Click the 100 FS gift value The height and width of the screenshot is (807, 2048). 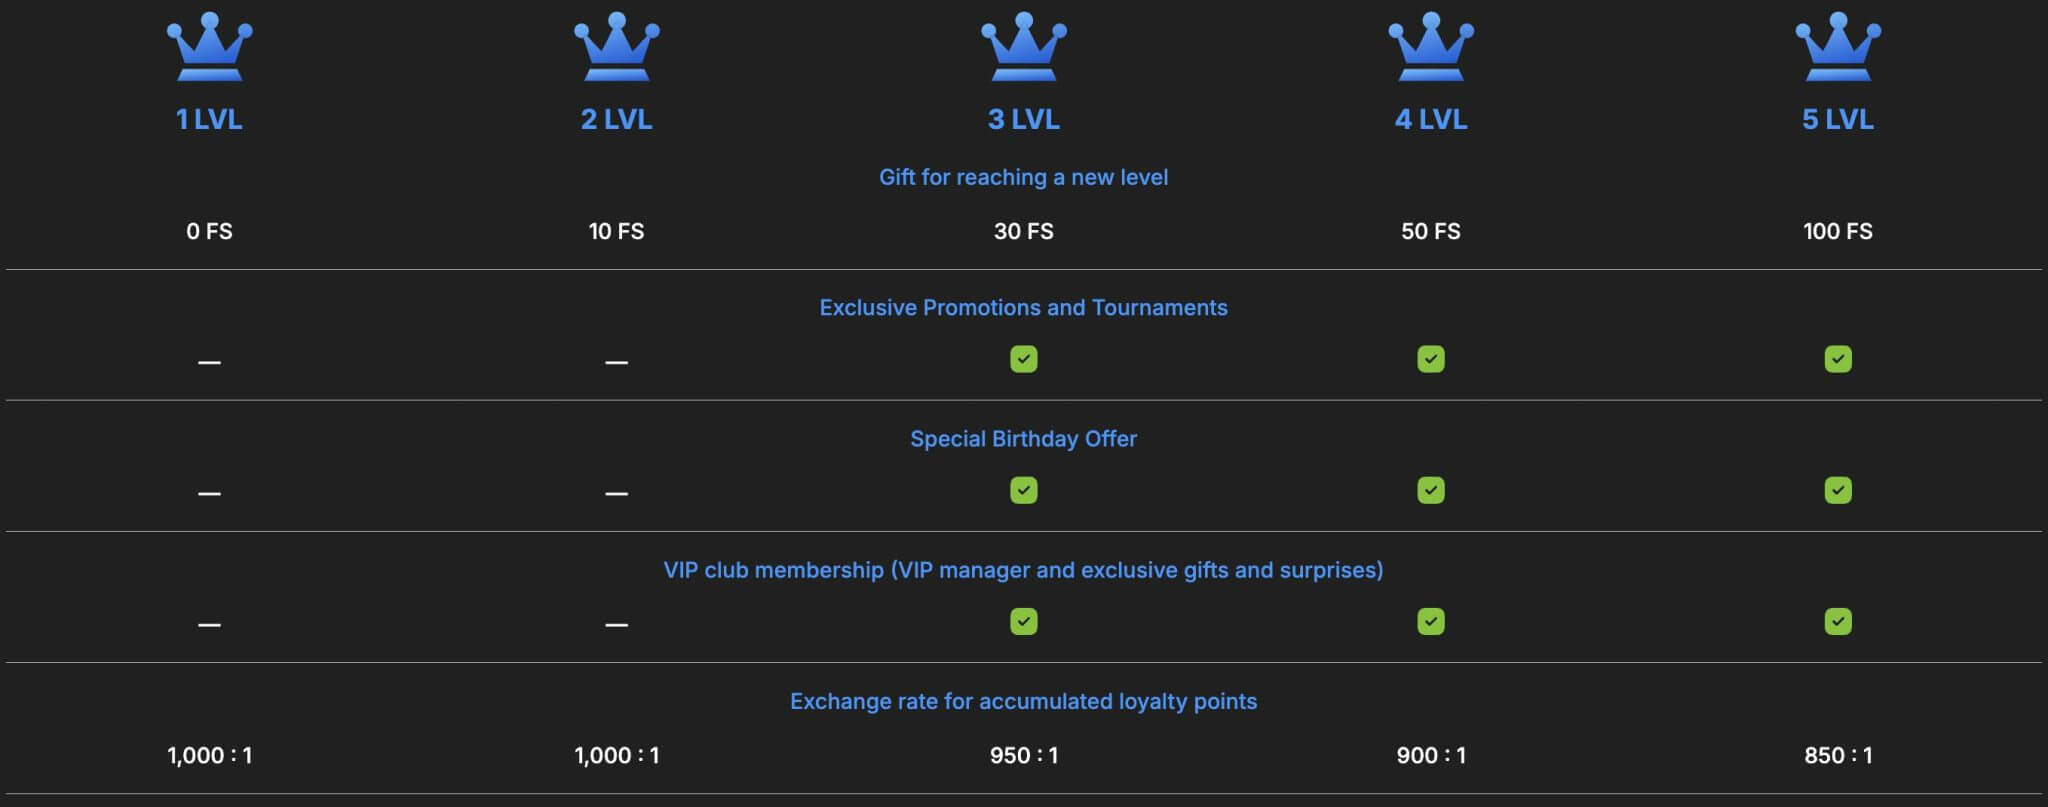1837,231
